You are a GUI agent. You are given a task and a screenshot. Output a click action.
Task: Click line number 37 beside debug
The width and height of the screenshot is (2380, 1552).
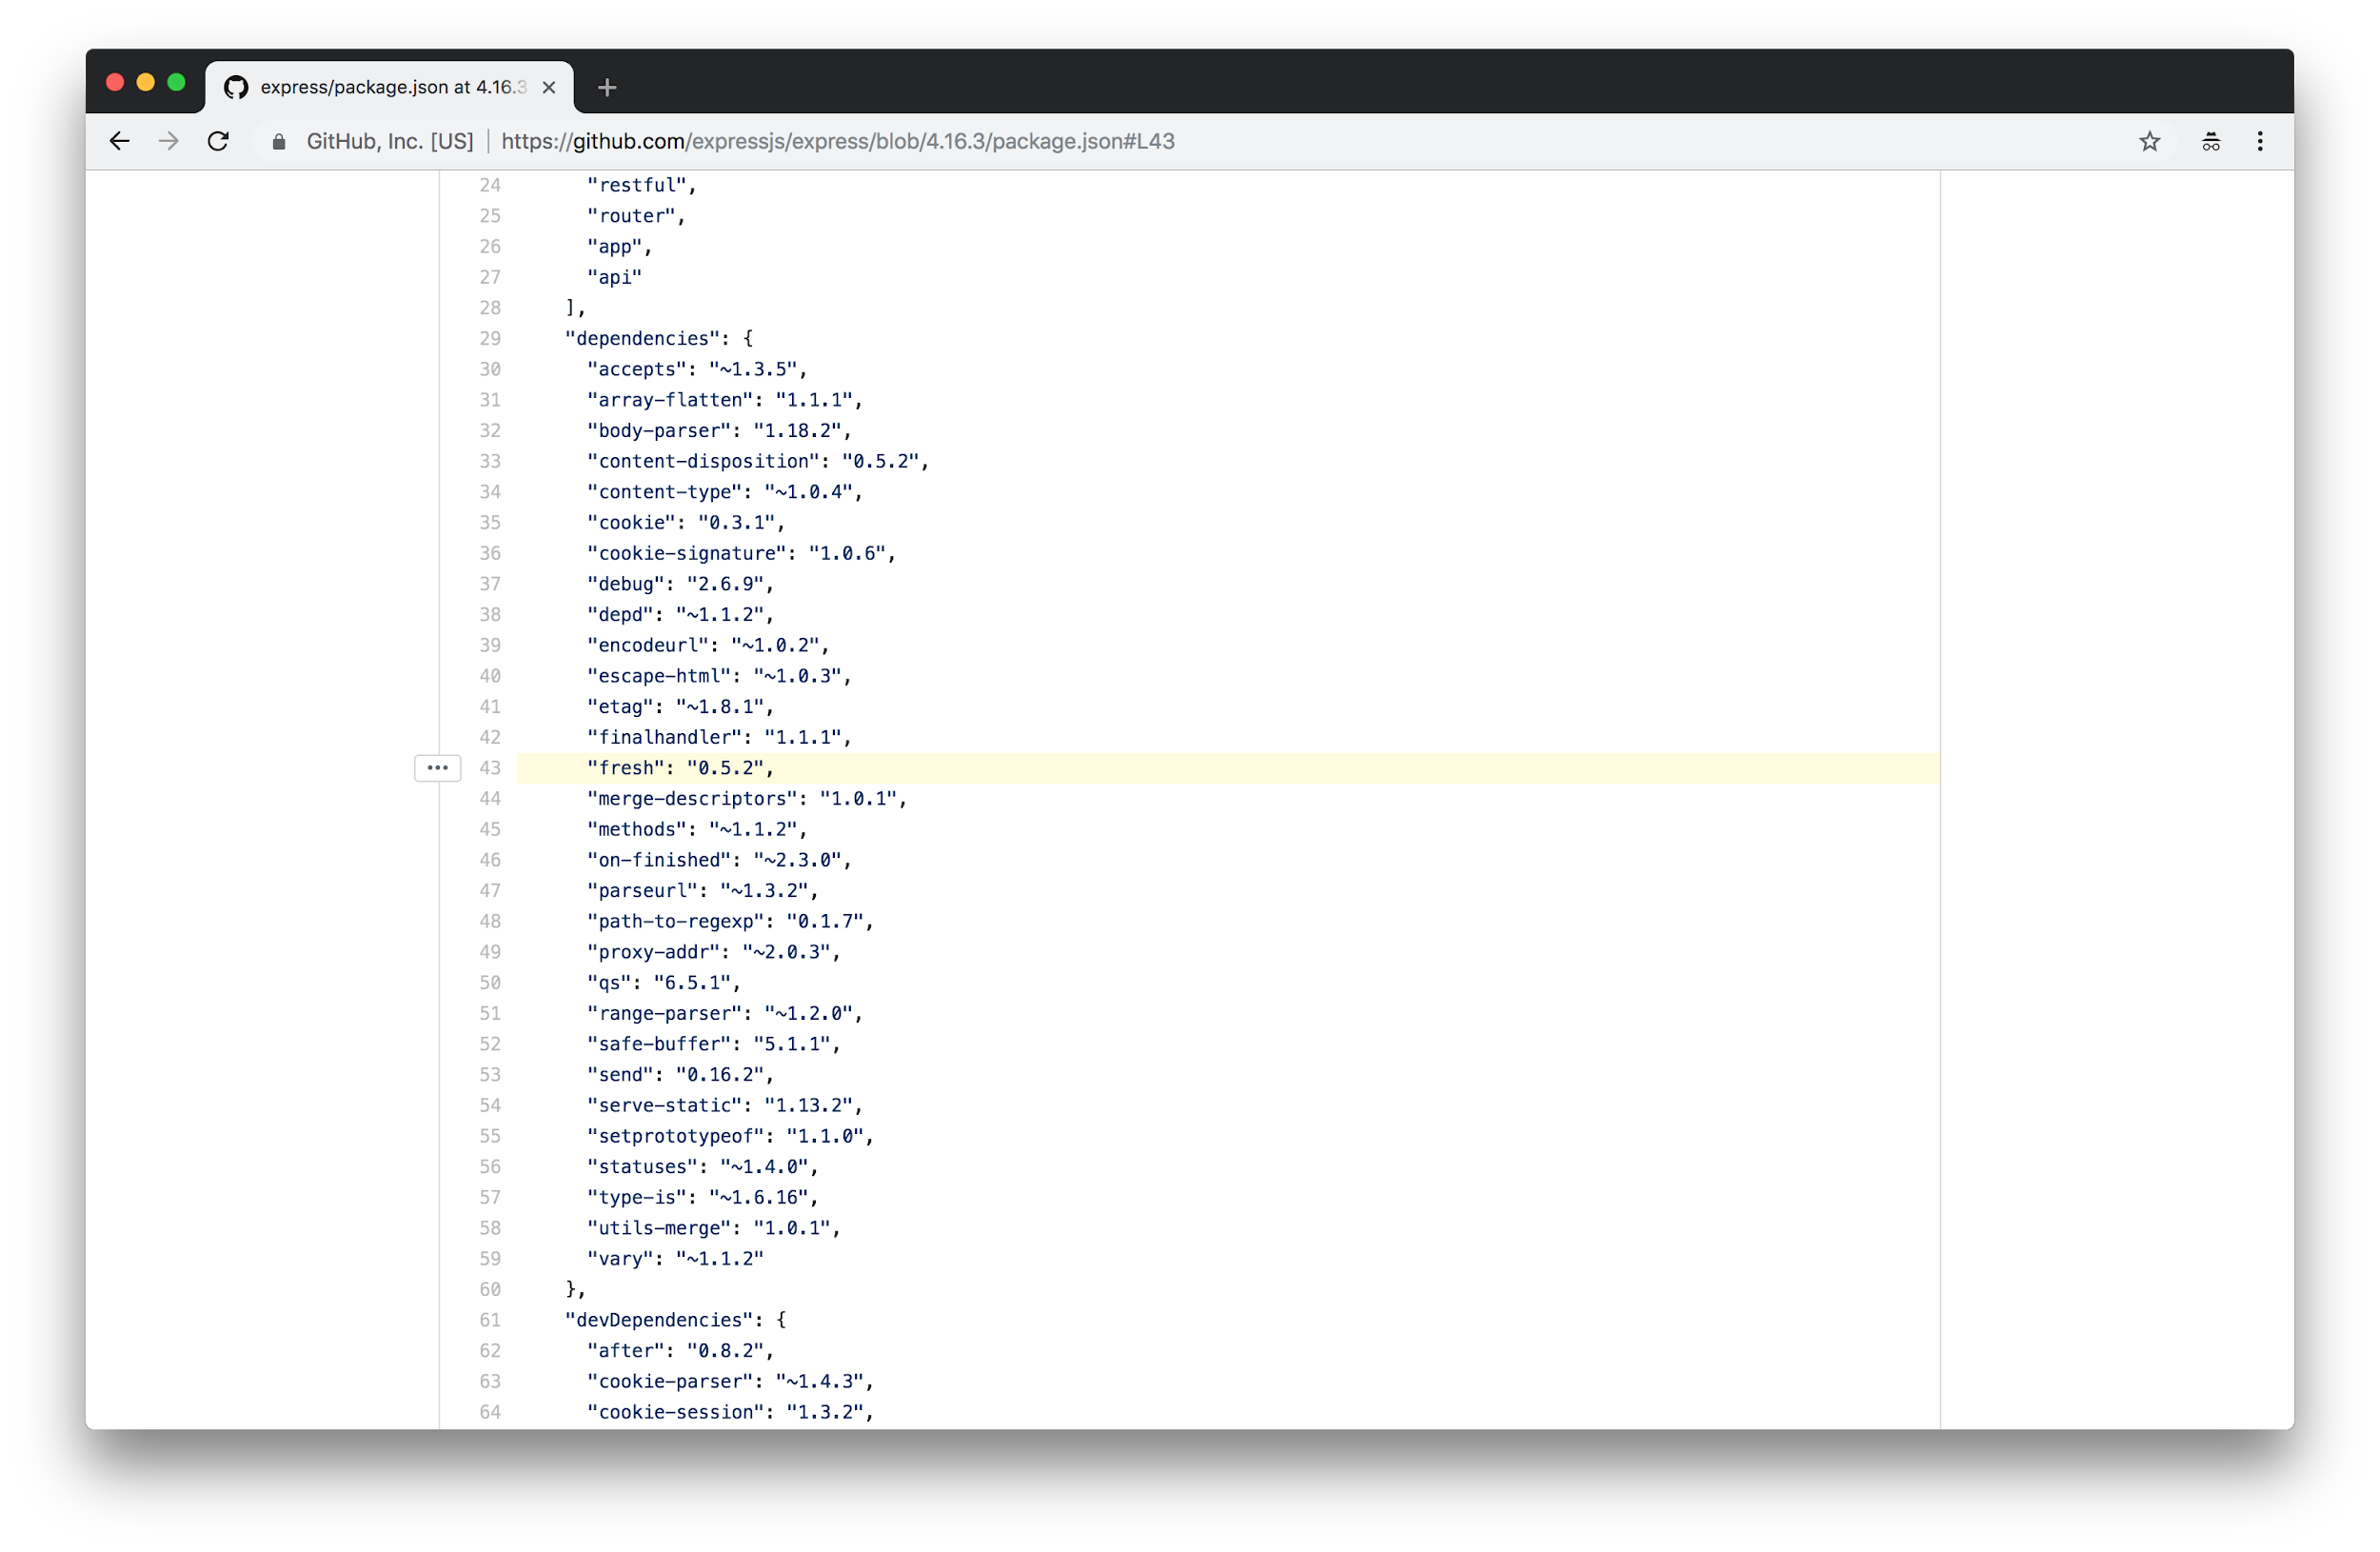[490, 584]
